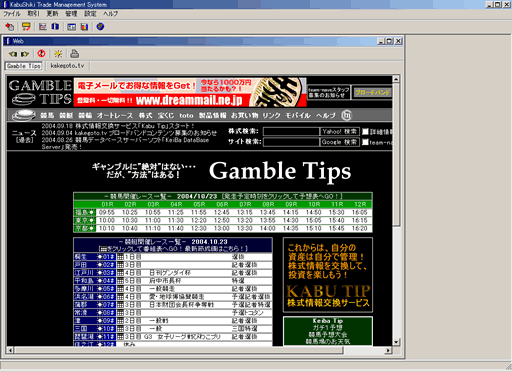Open the chart icon in the main toolbar
512x372 pixels.
[43, 26]
